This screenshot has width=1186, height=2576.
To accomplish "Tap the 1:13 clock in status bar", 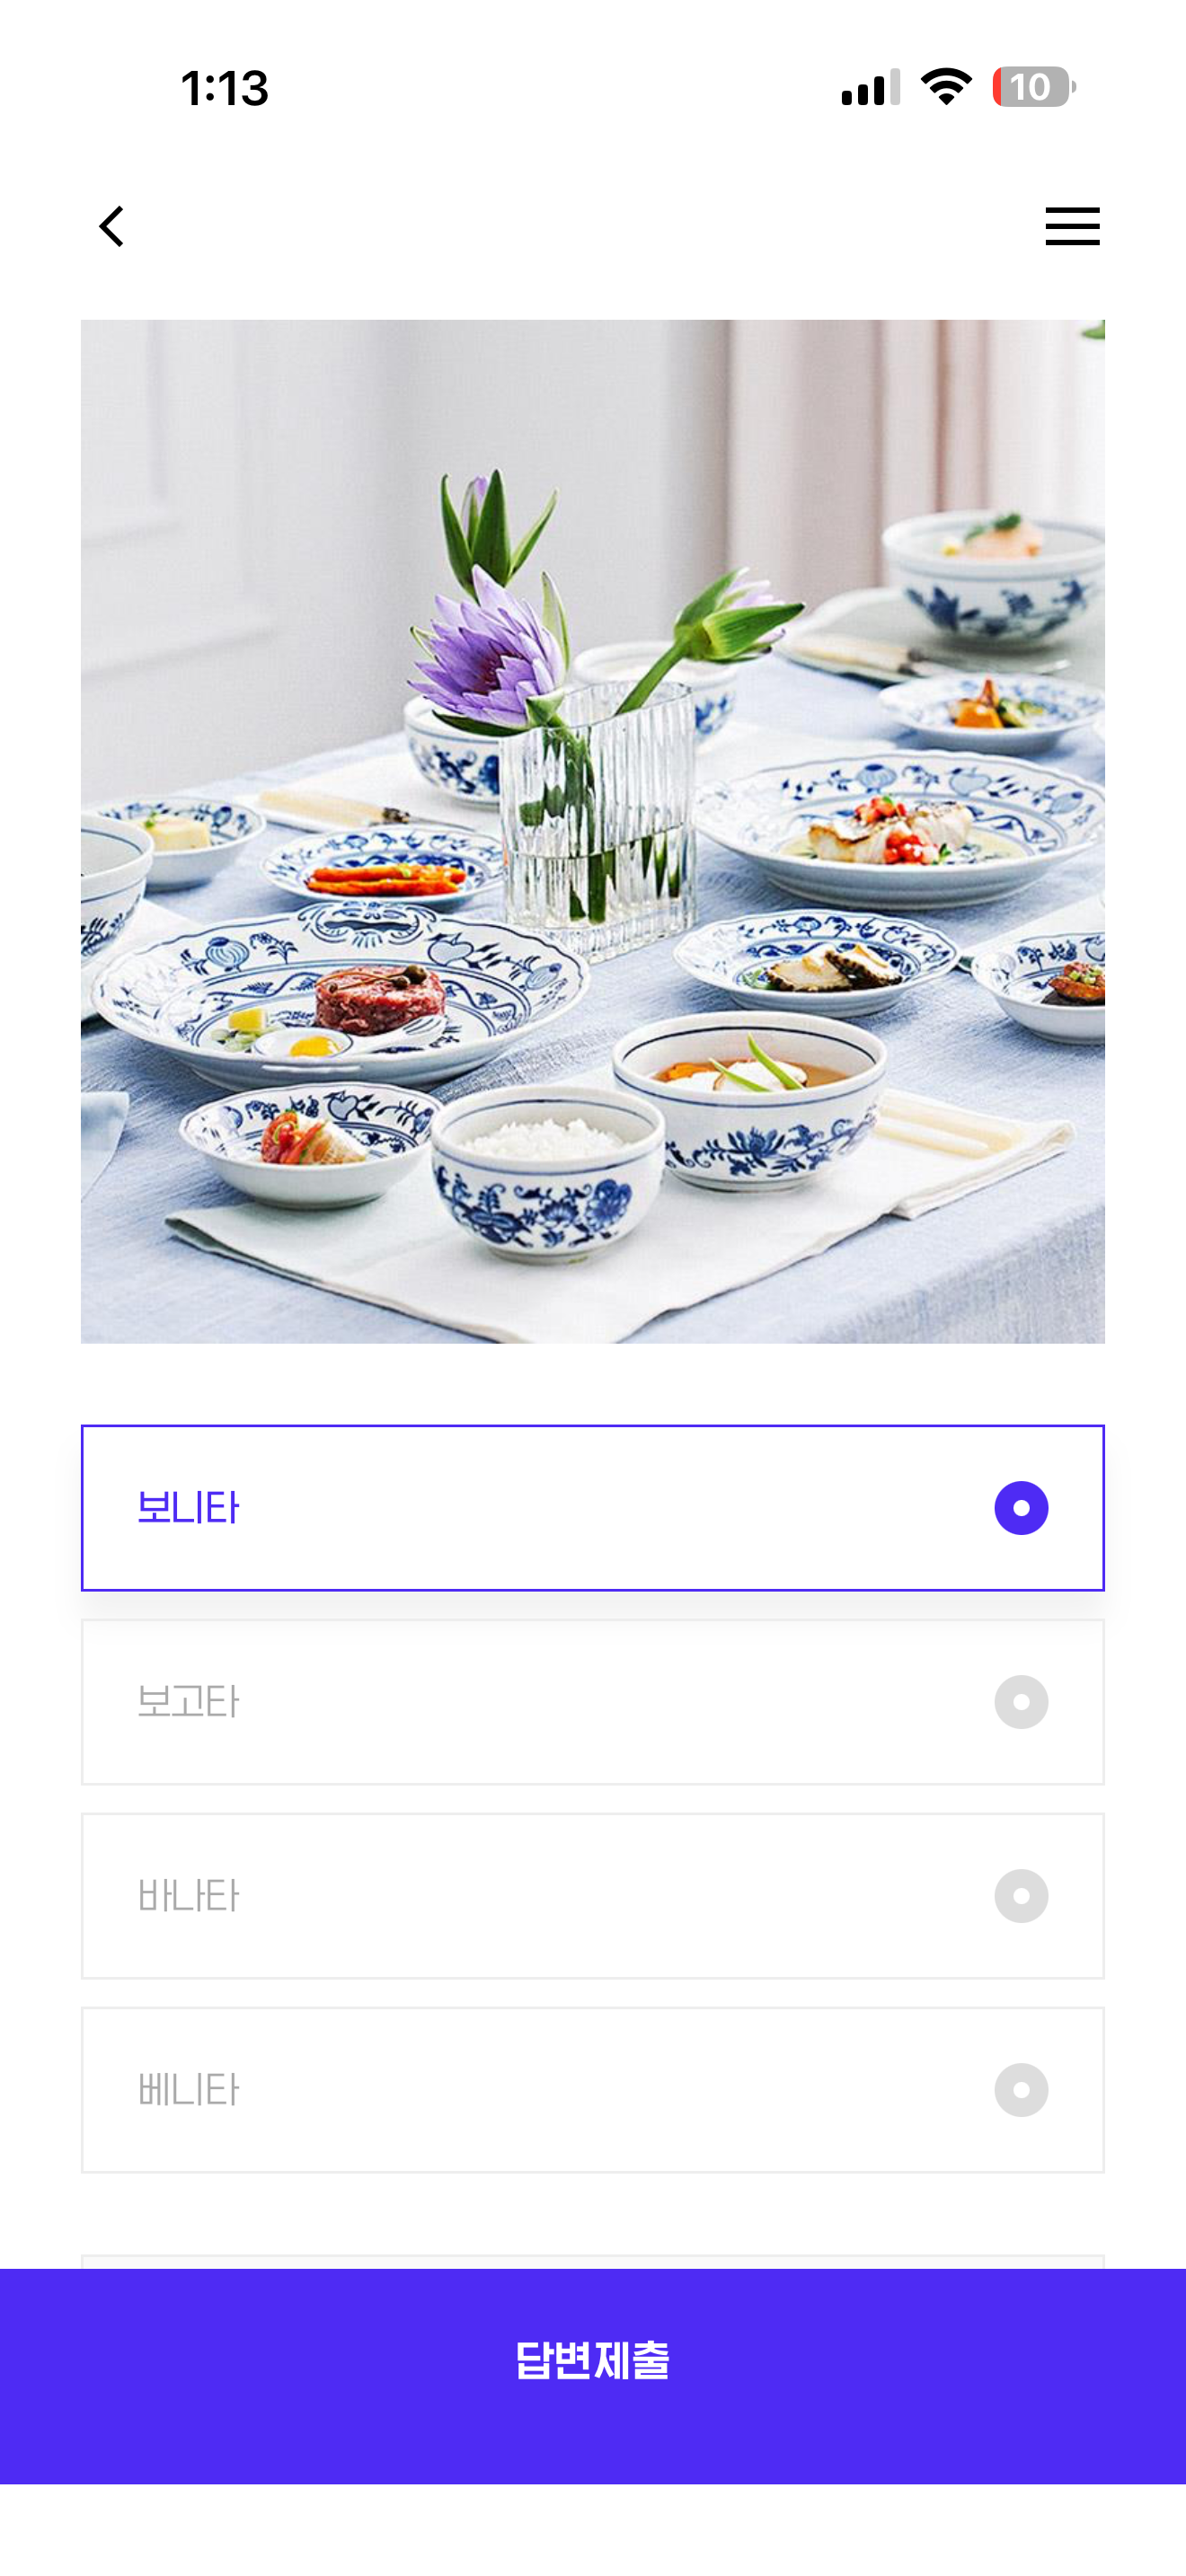I will (x=225, y=88).
